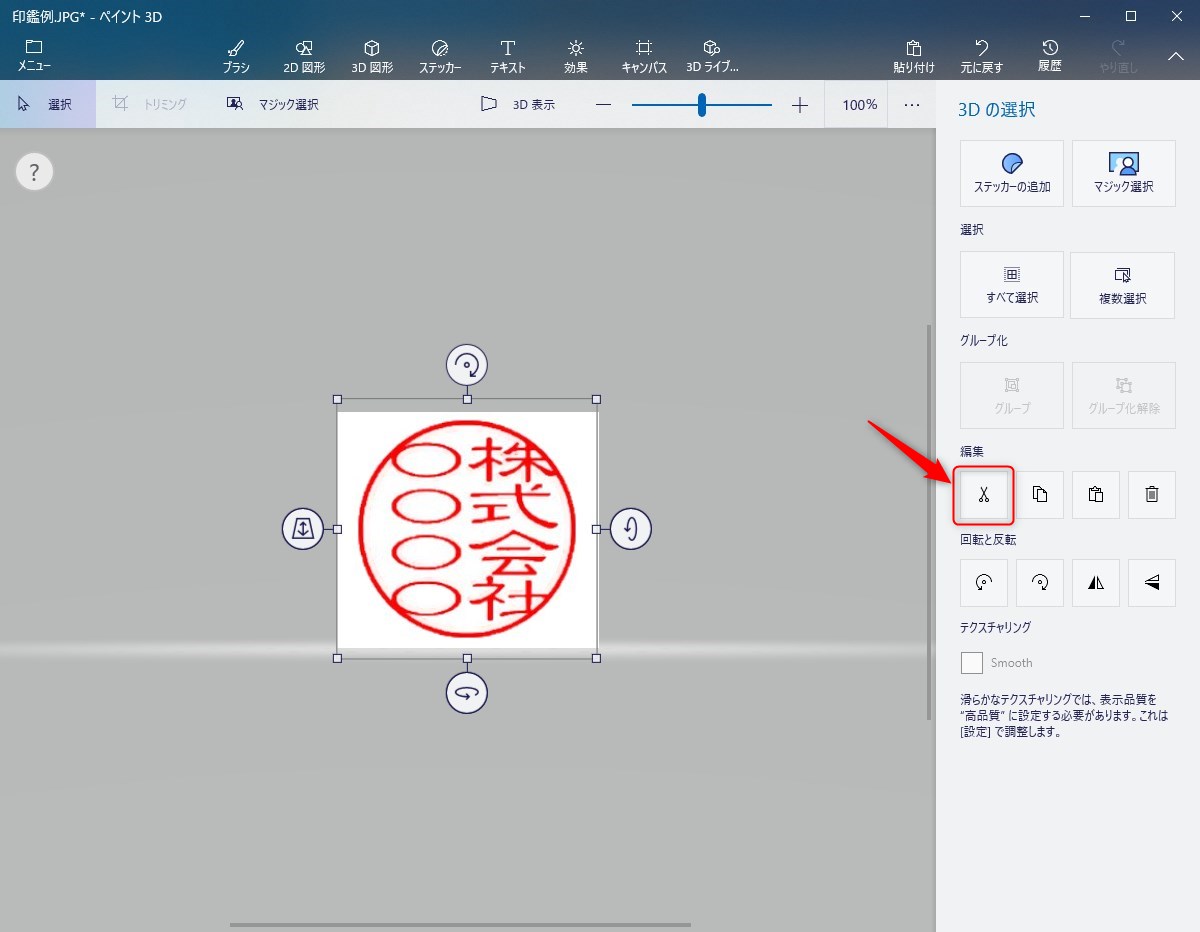1200x932 pixels.
Task: Click the paste clipboard icon under 編集
Action: pos(1096,495)
